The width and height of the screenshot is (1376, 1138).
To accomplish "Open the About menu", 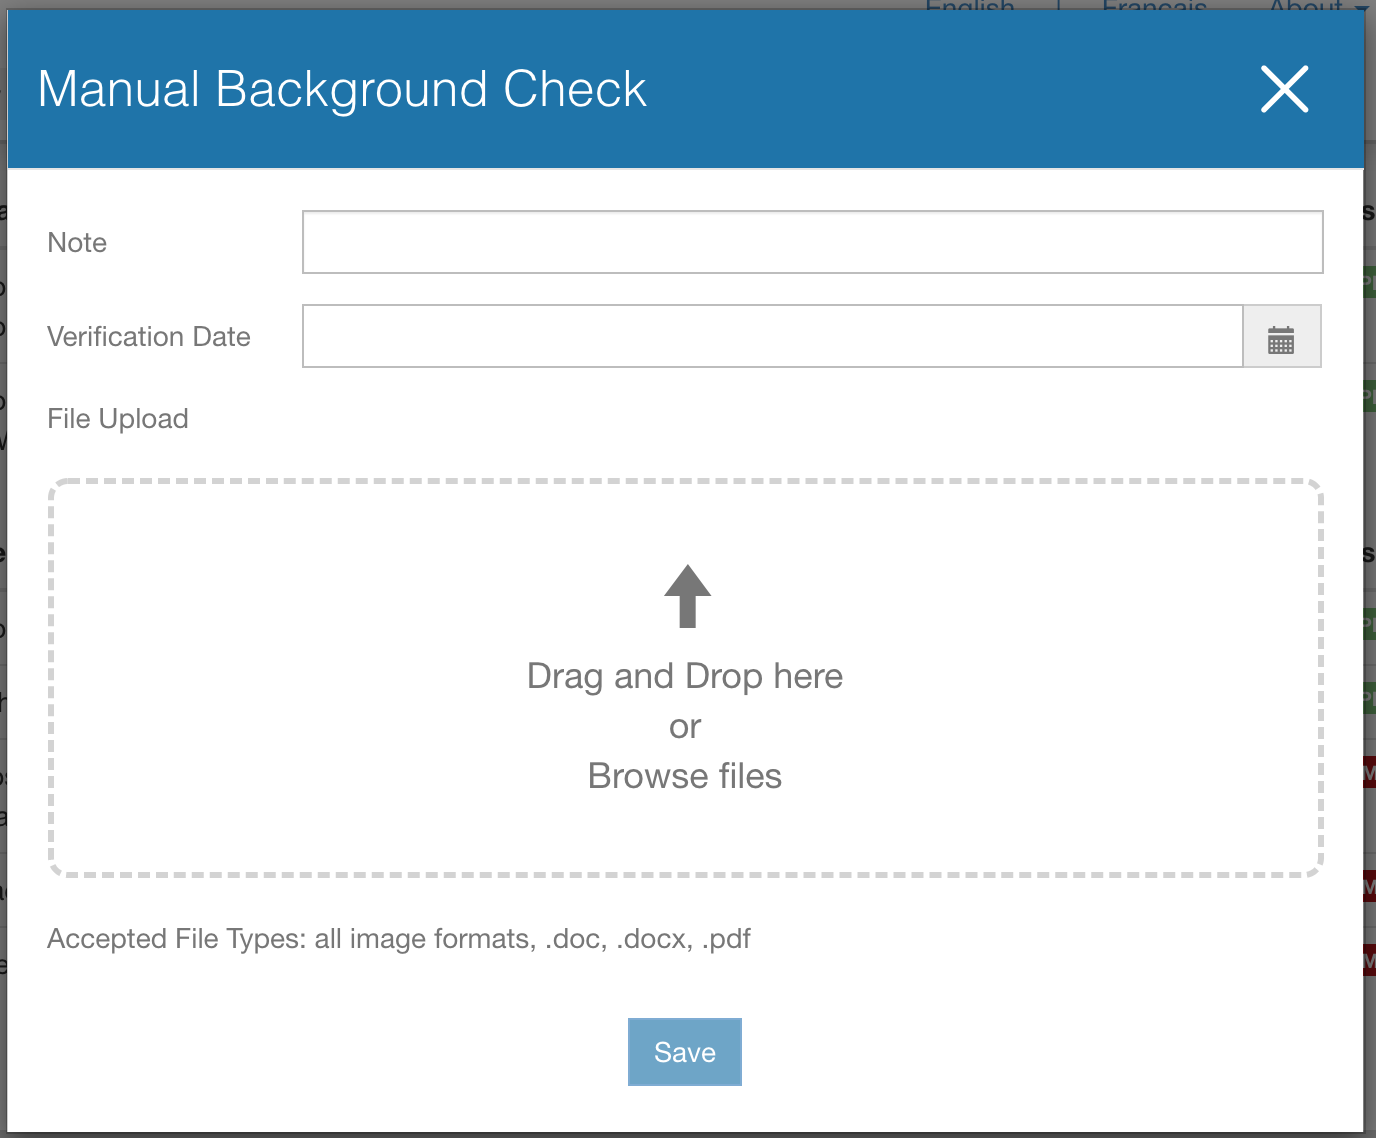I will 1305,6.
